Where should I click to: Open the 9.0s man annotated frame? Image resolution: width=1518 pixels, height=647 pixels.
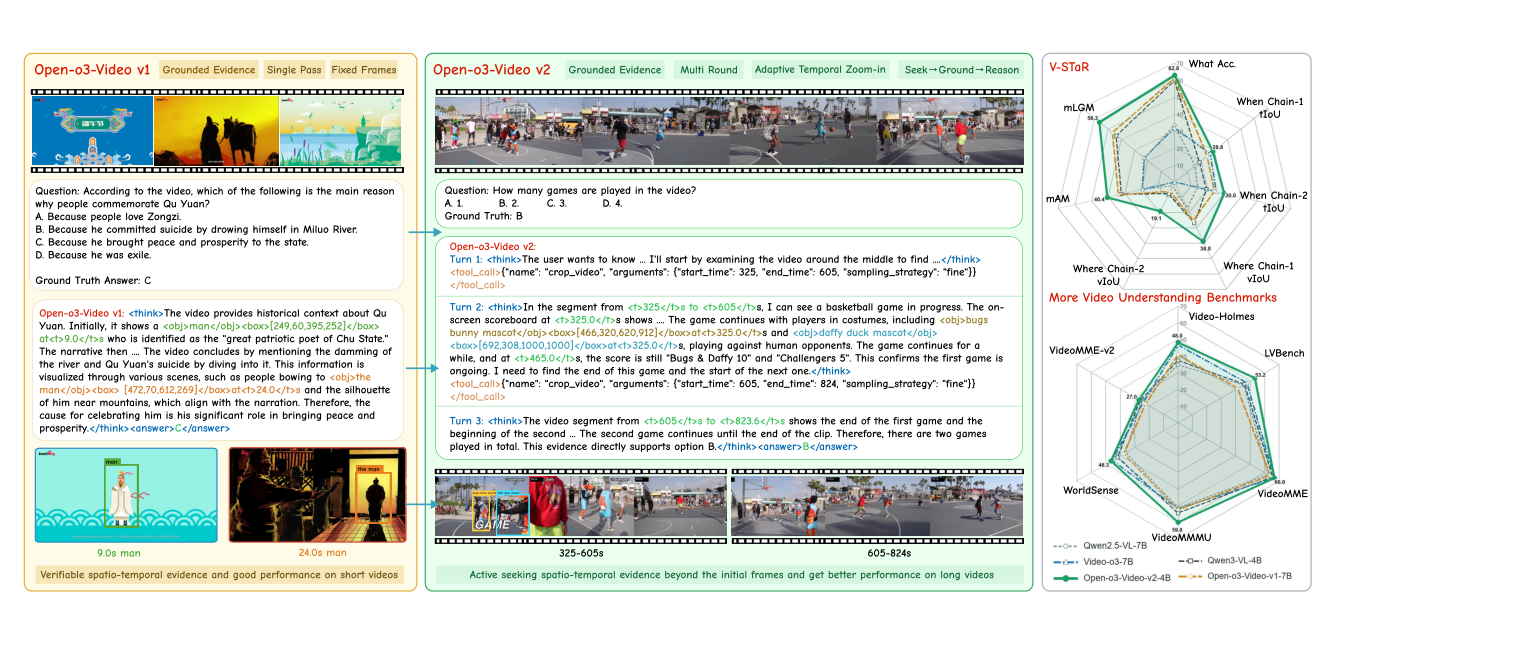(x=126, y=495)
